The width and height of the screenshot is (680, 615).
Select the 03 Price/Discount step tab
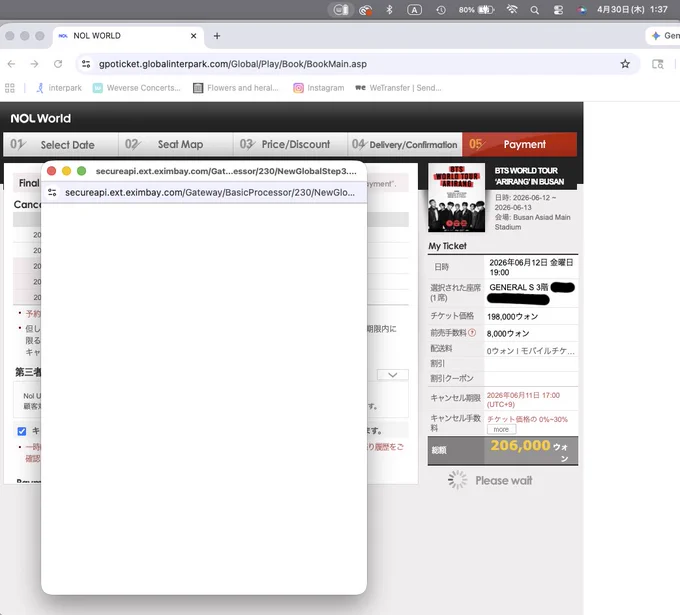(290, 144)
